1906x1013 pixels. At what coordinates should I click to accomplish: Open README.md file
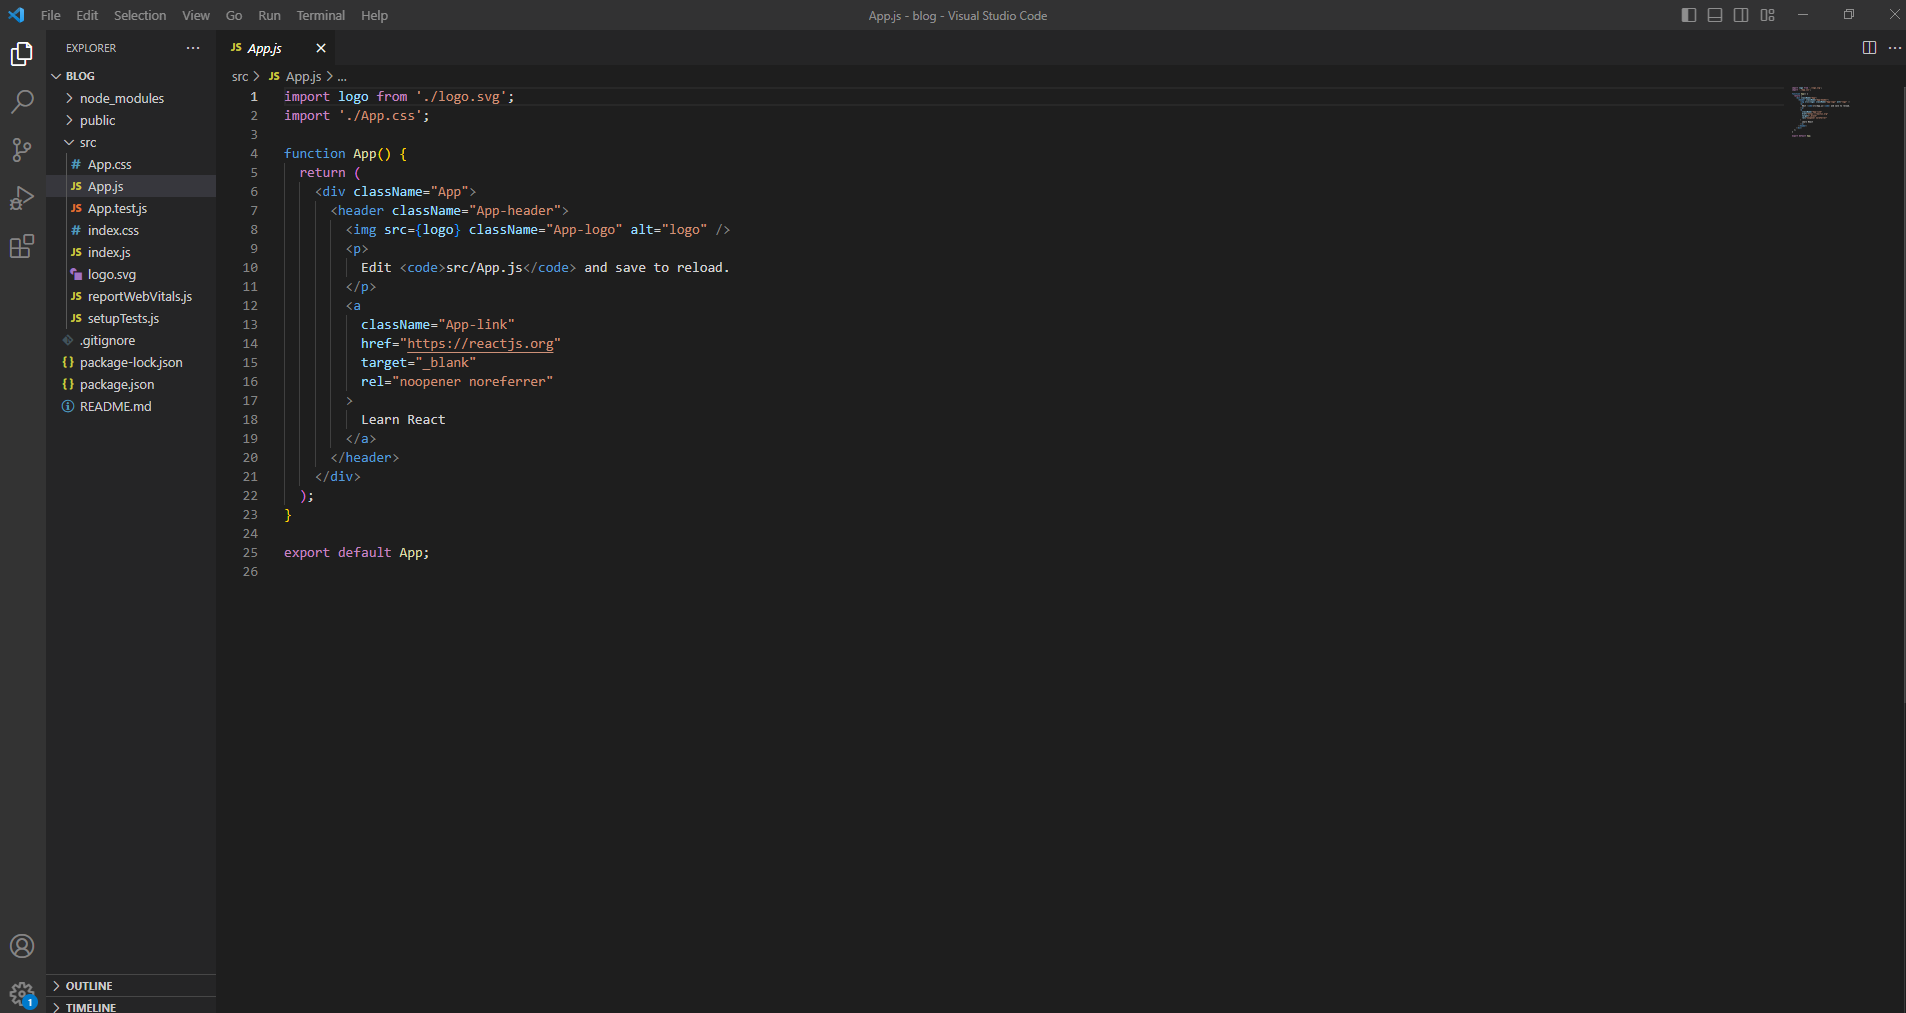click(x=131, y=406)
